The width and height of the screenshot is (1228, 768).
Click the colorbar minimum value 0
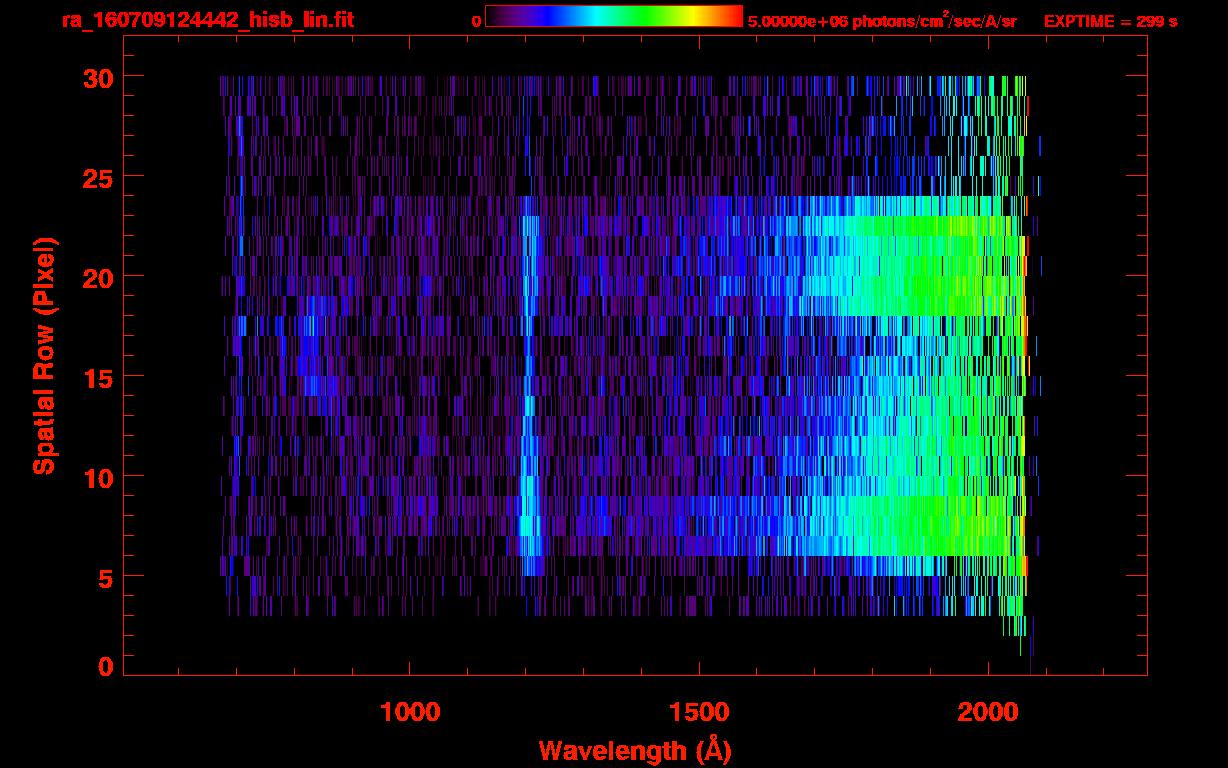click(x=476, y=21)
